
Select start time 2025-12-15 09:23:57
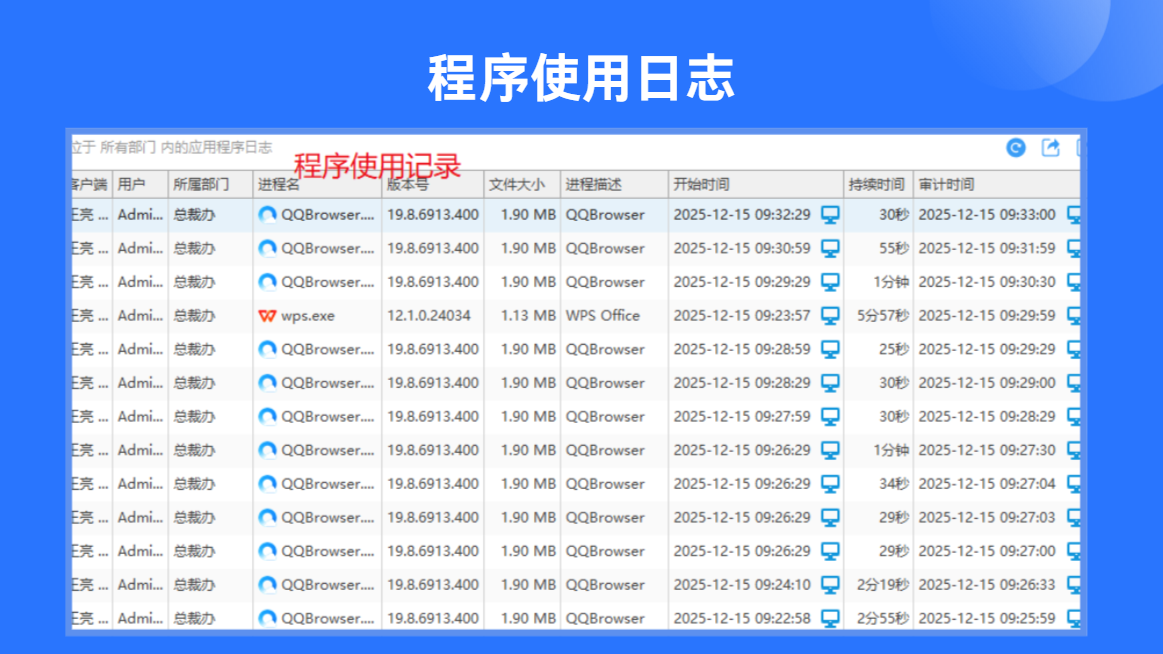click(742, 316)
